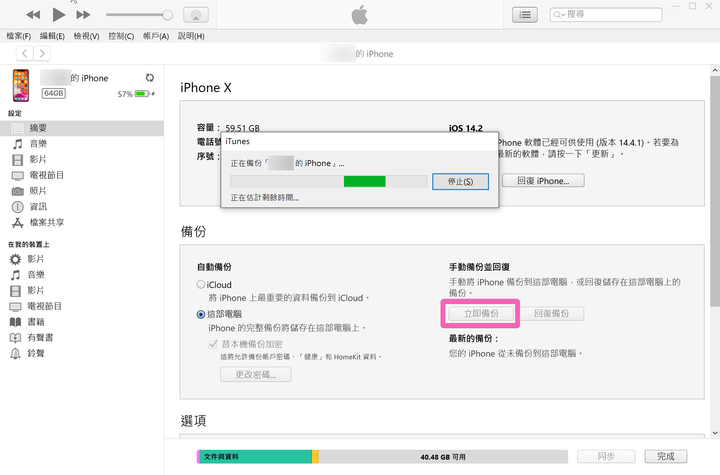Screen dimensions: 720x475
Task: Click the sync arrows icon beside iPhone name
Action: 150,78
